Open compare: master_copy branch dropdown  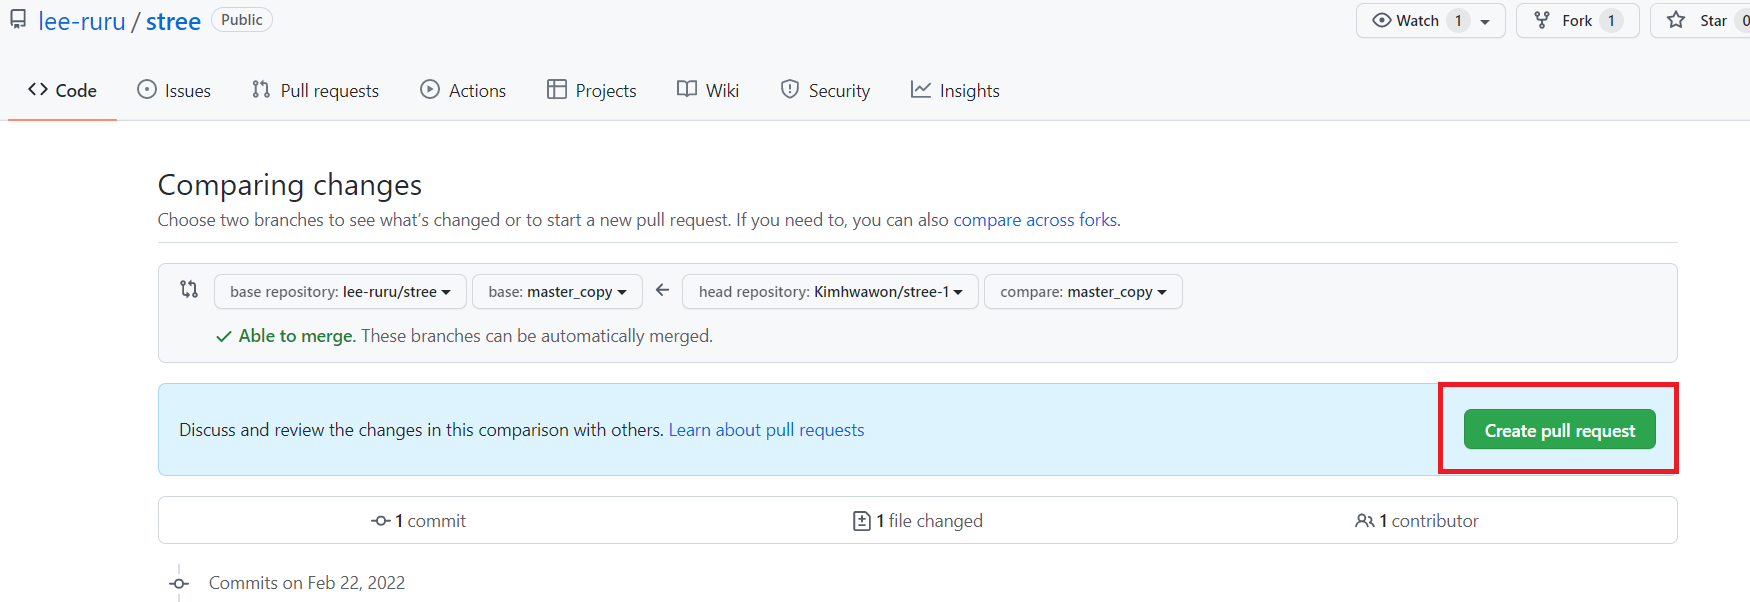(1083, 292)
